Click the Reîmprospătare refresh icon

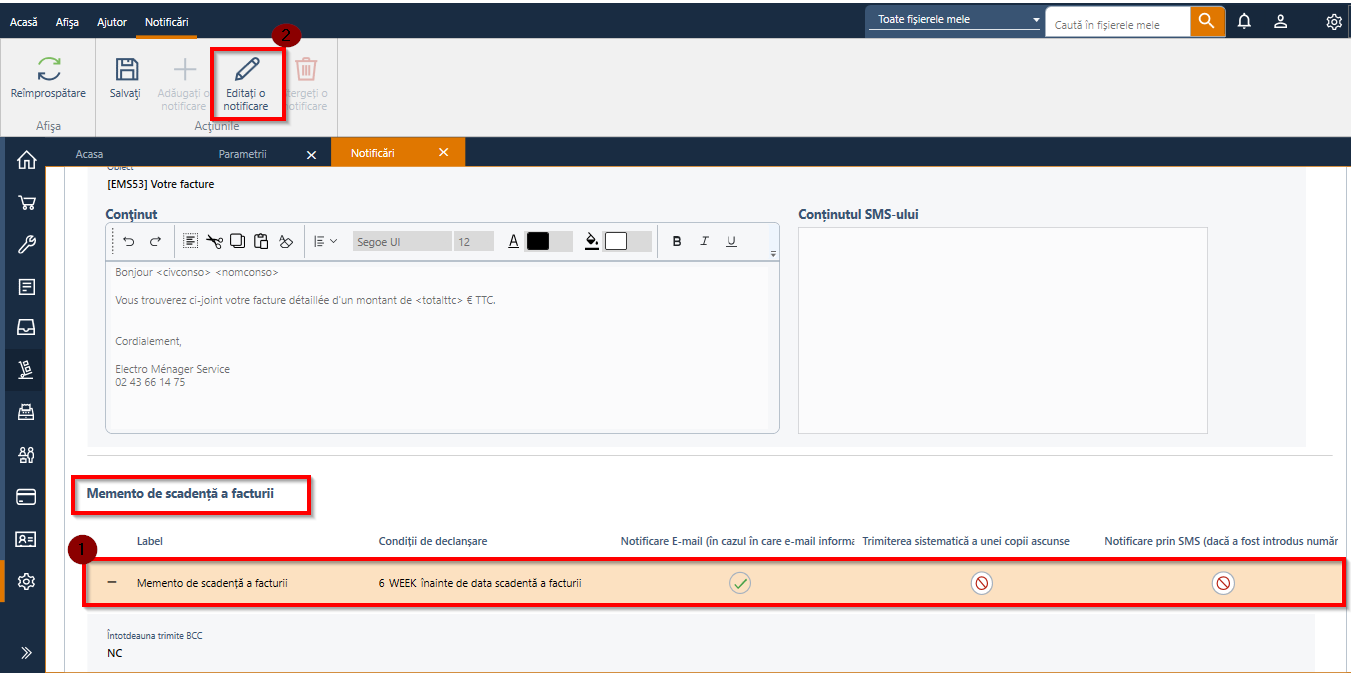(x=48, y=69)
